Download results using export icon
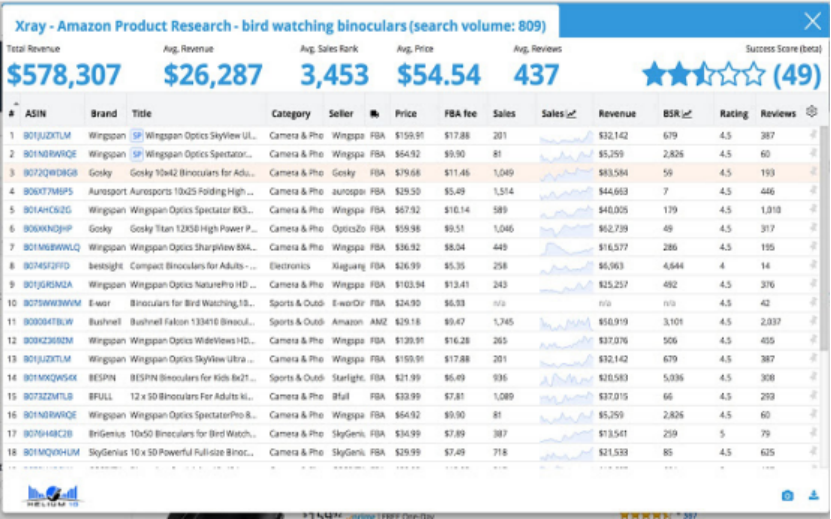The height and width of the screenshot is (519, 831). point(813,495)
